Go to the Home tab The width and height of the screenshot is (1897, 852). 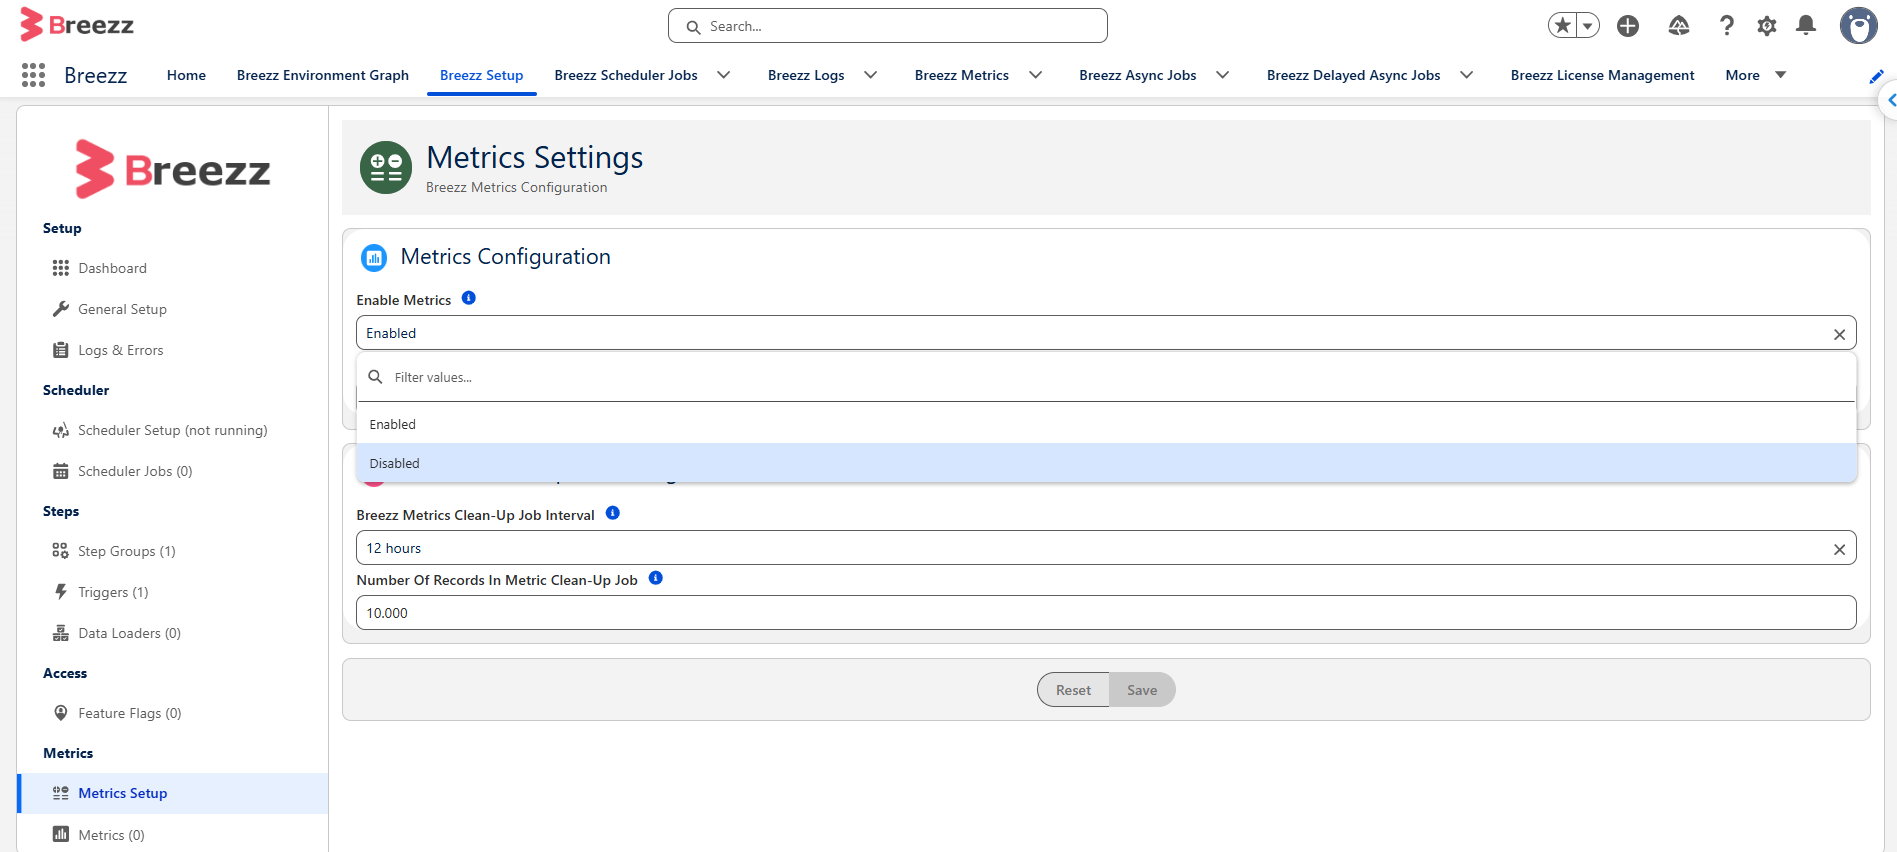[186, 75]
